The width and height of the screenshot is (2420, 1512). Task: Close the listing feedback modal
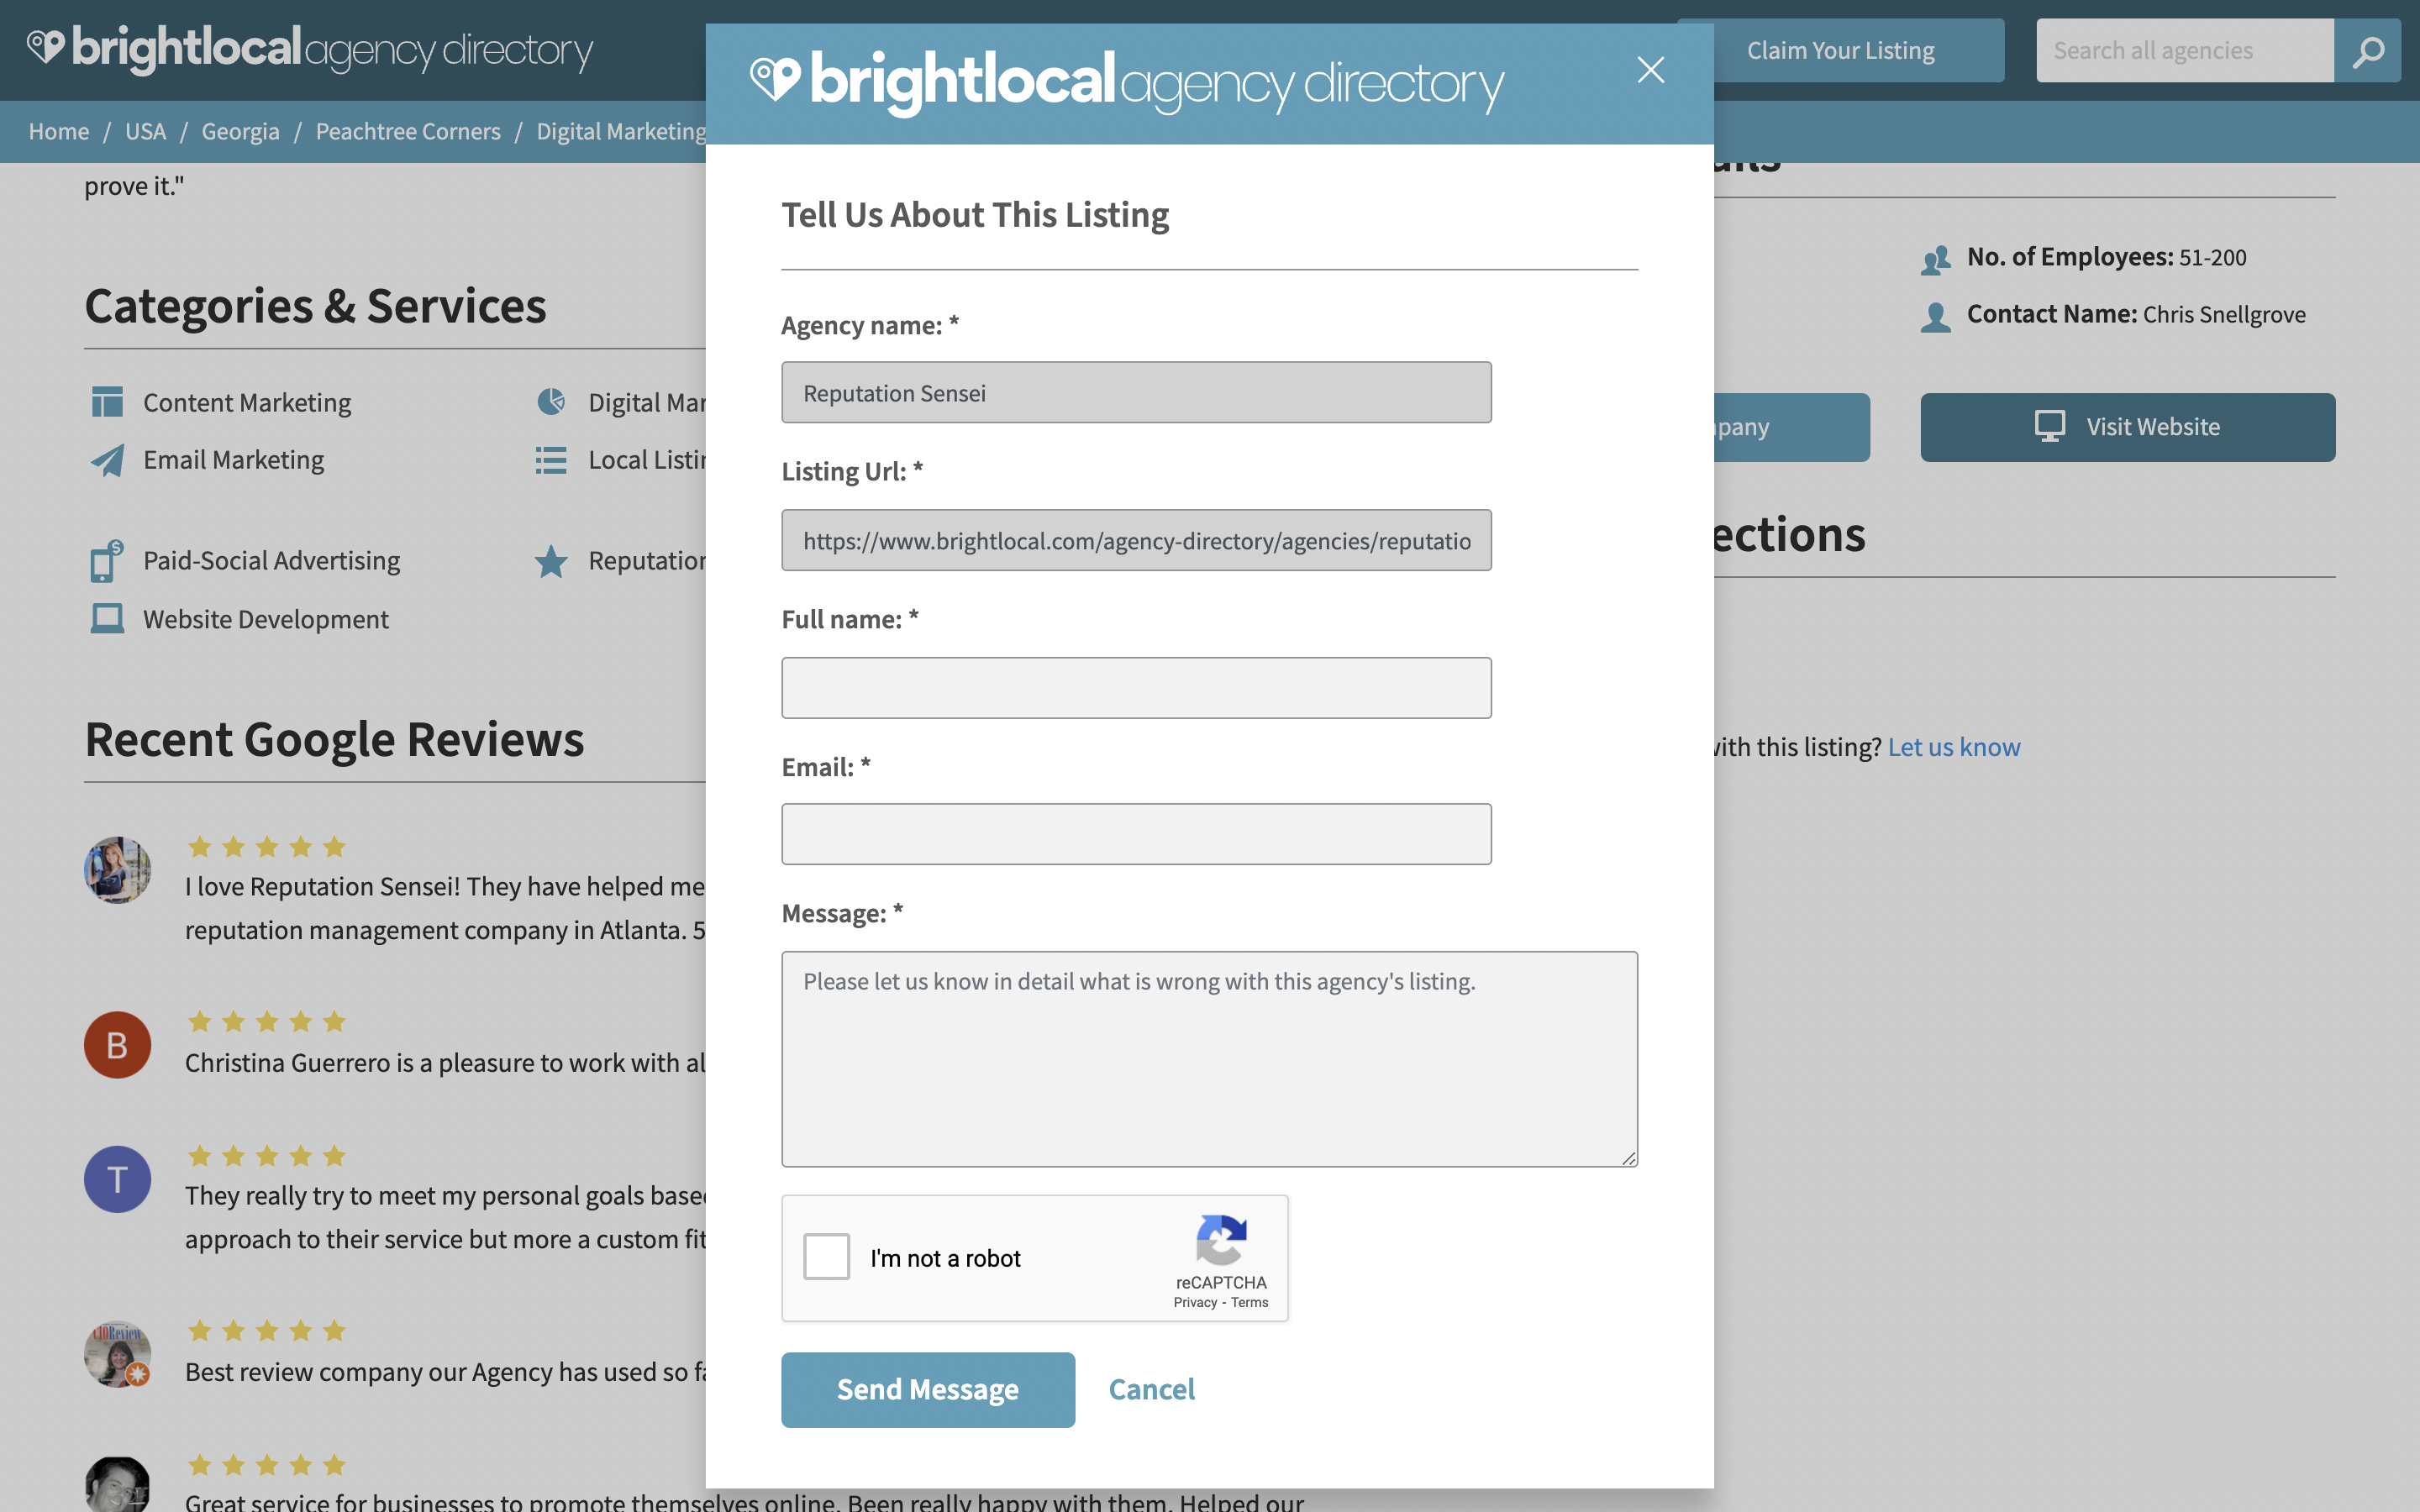tap(1650, 70)
